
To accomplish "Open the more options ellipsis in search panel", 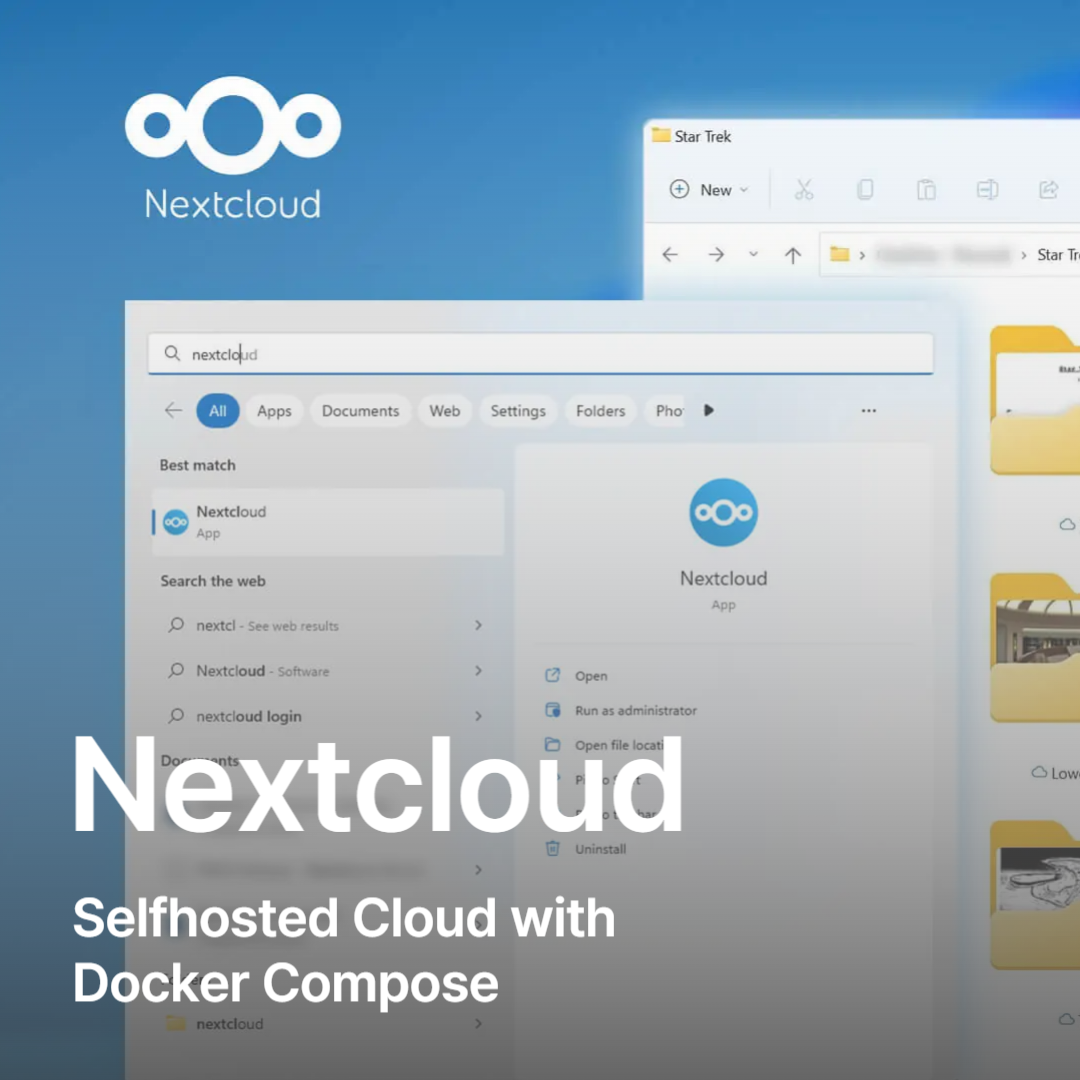I will coord(868,410).
